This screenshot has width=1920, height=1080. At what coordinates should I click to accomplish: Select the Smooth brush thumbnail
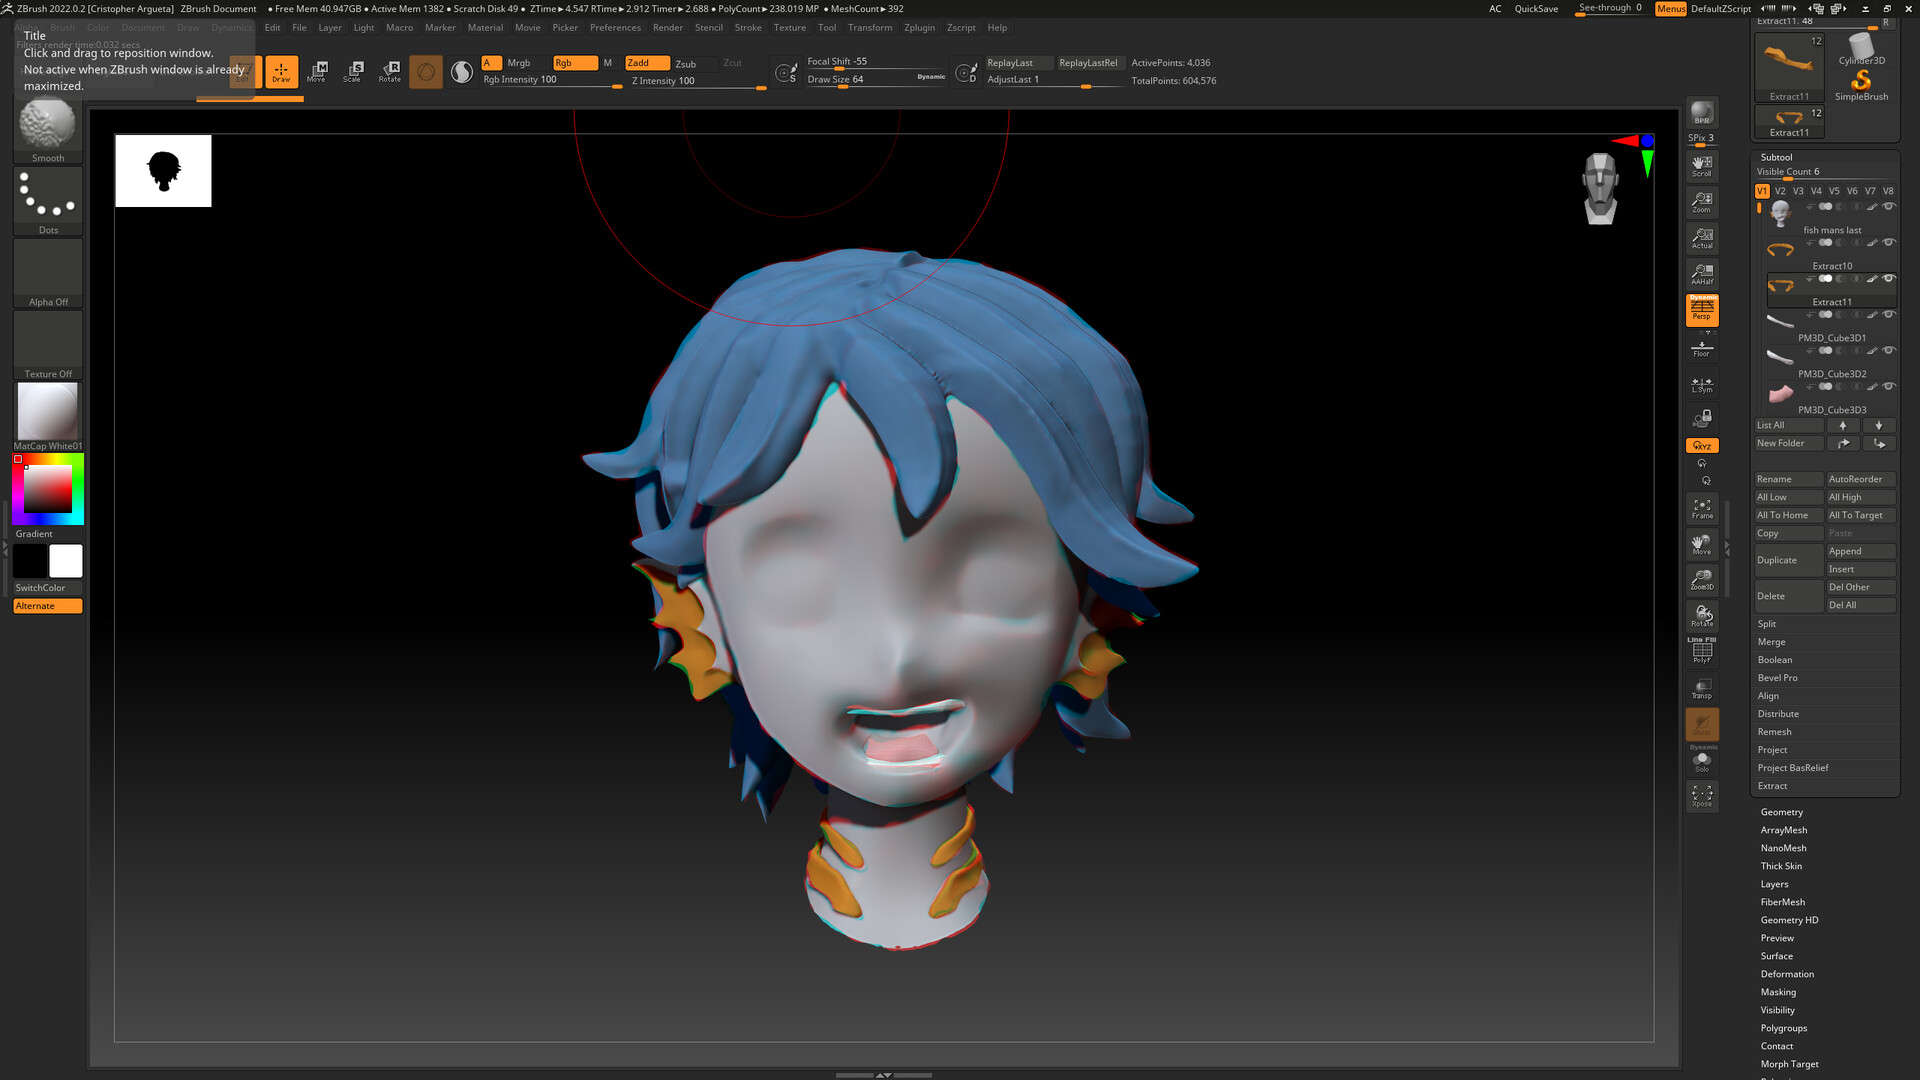47,123
